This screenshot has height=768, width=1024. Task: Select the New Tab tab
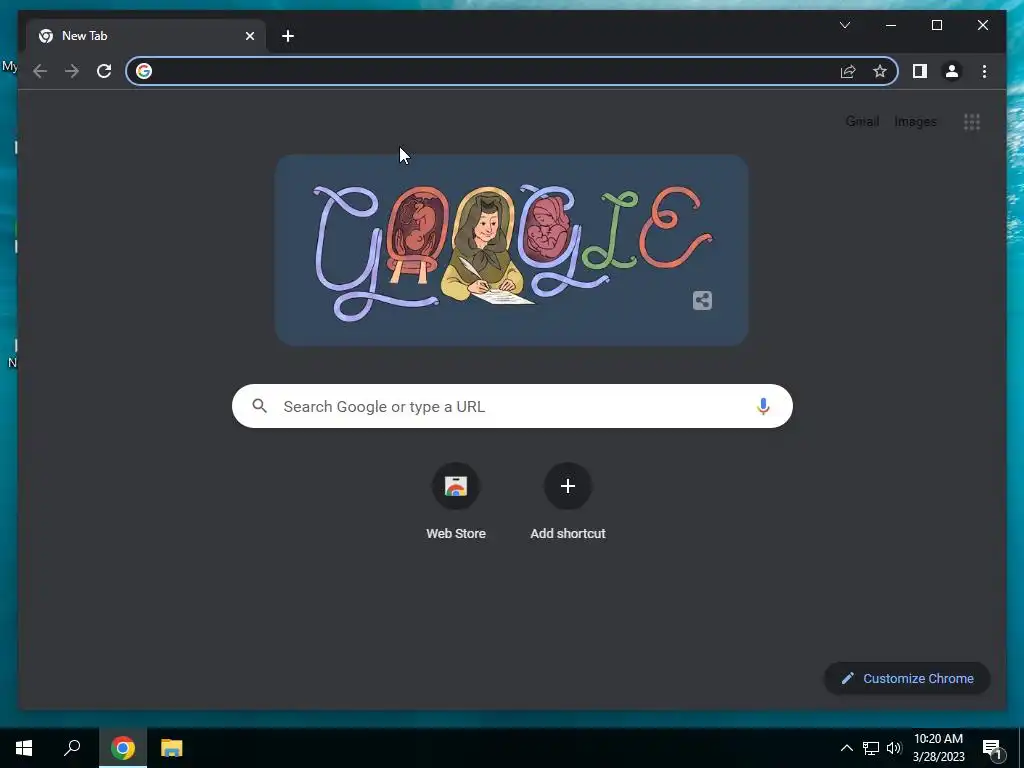tap(146, 36)
